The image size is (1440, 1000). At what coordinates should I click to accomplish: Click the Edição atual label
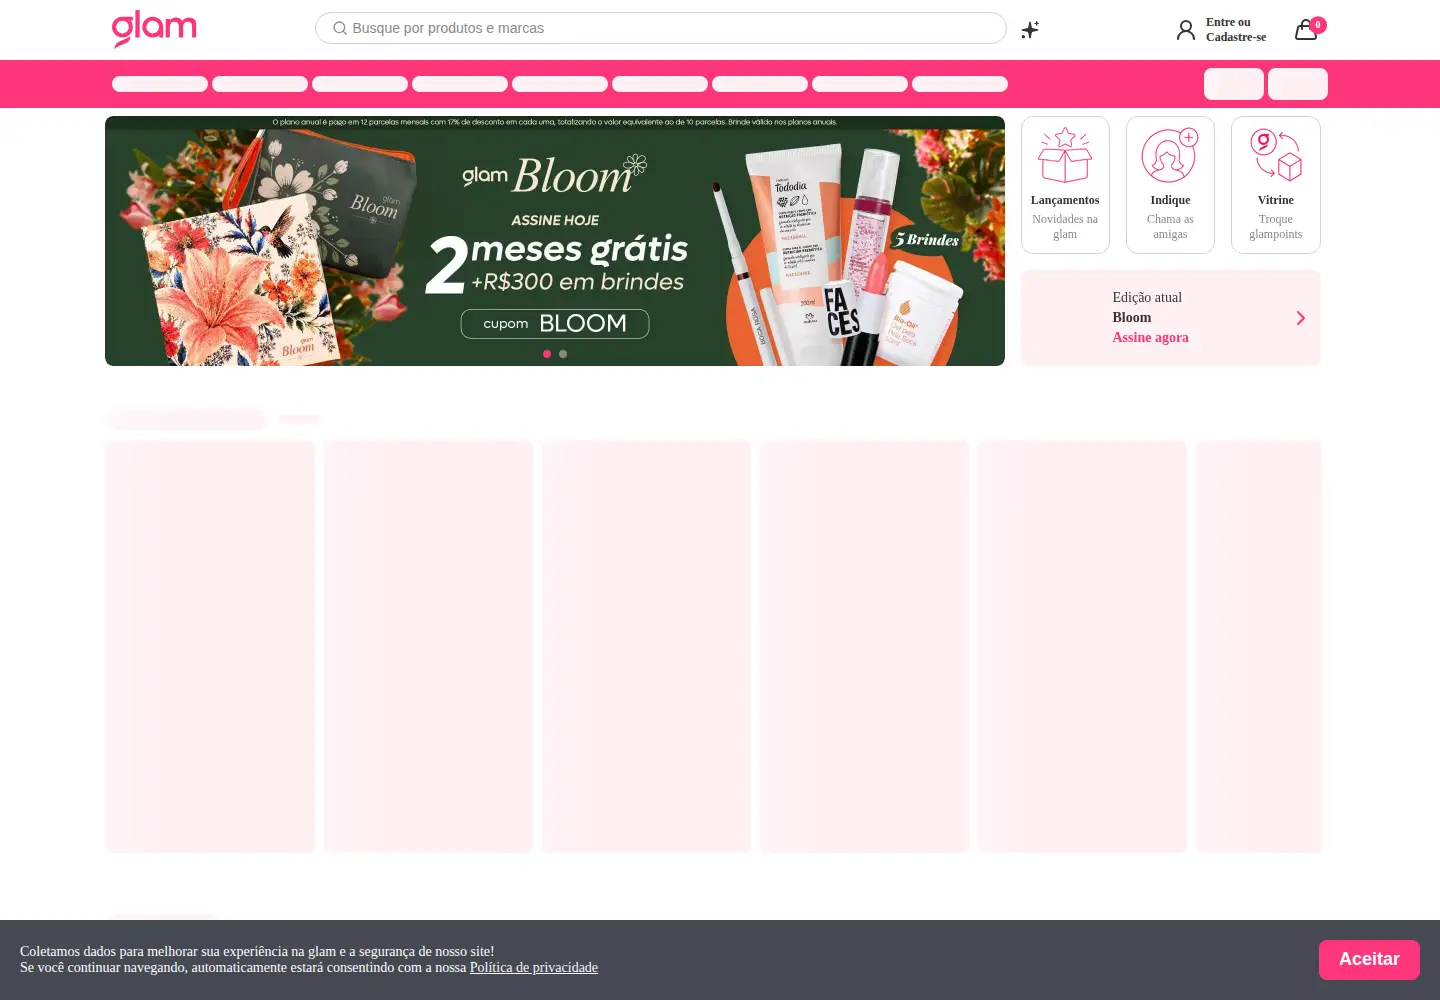pyautogui.click(x=1147, y=298)
